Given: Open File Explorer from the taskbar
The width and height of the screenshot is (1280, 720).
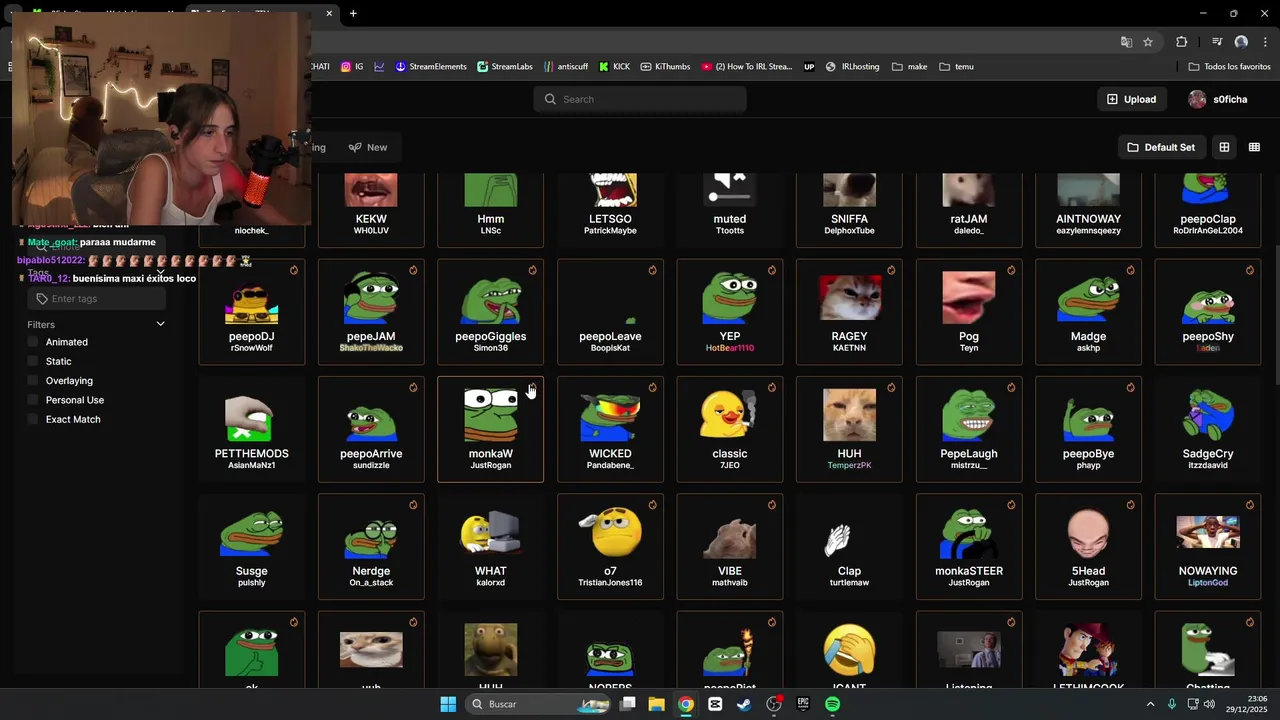Looking at the screenshot, I should coord(656,704).
